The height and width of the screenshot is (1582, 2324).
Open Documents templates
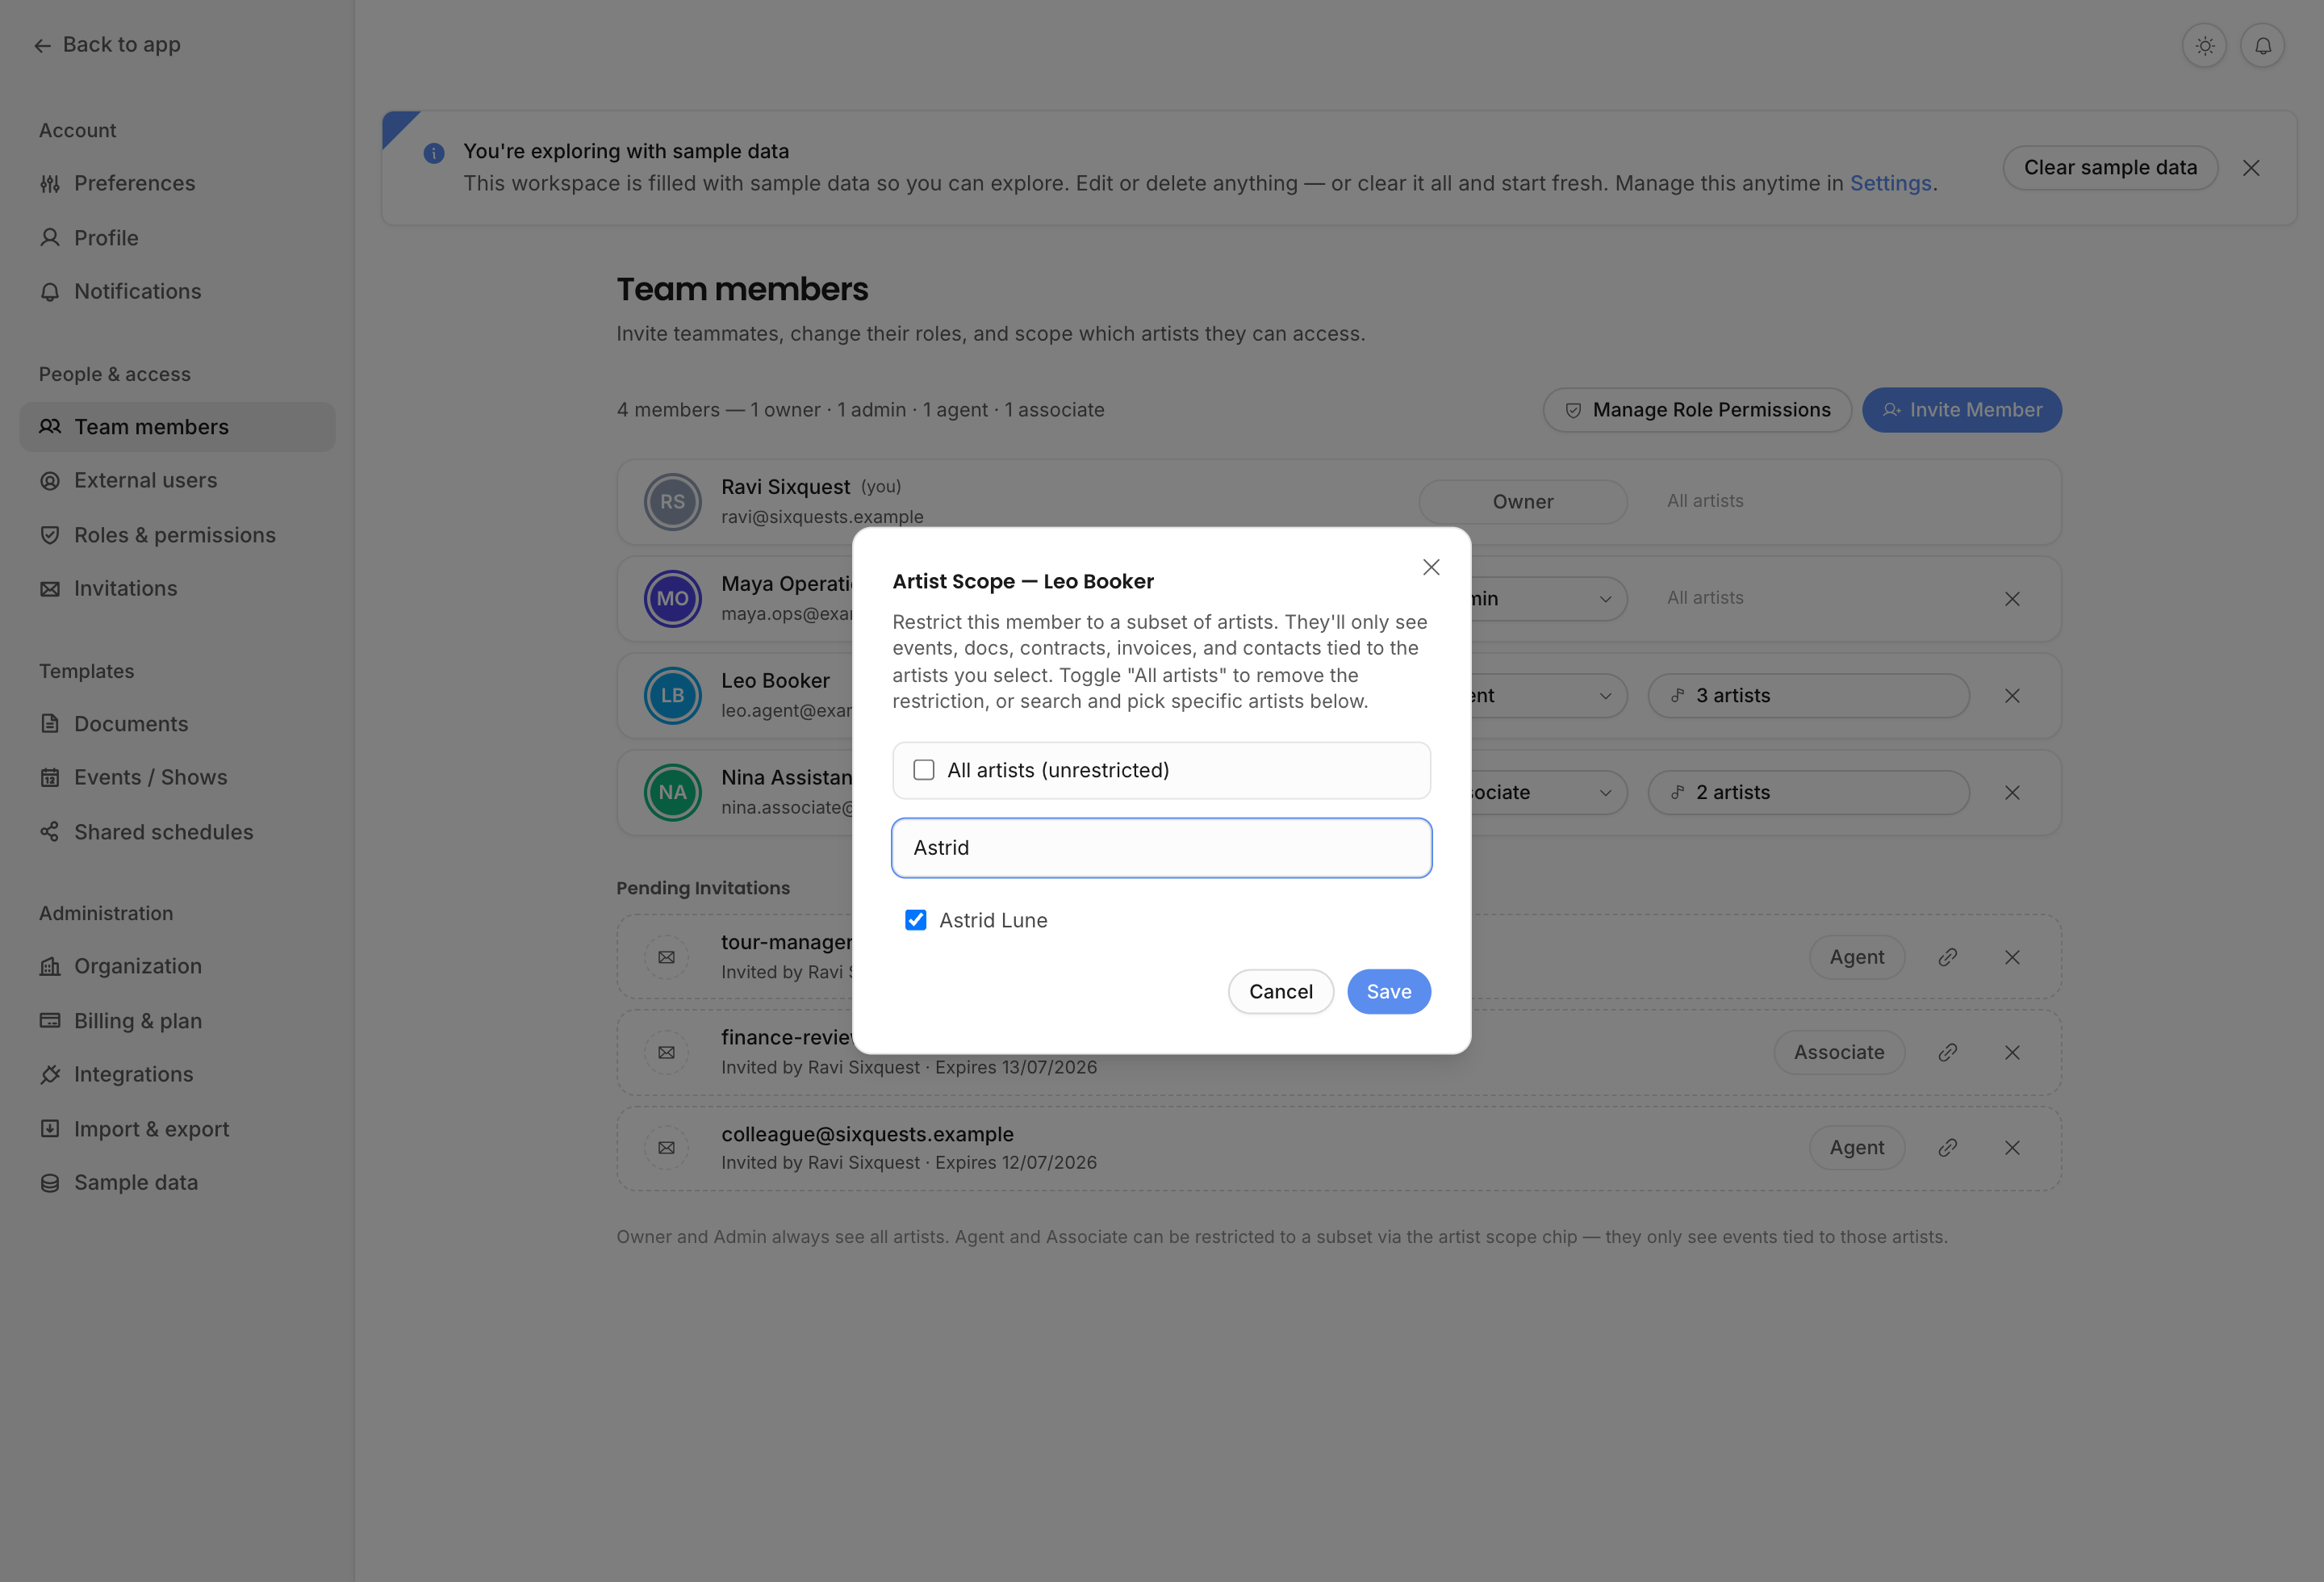coord(177,724)
